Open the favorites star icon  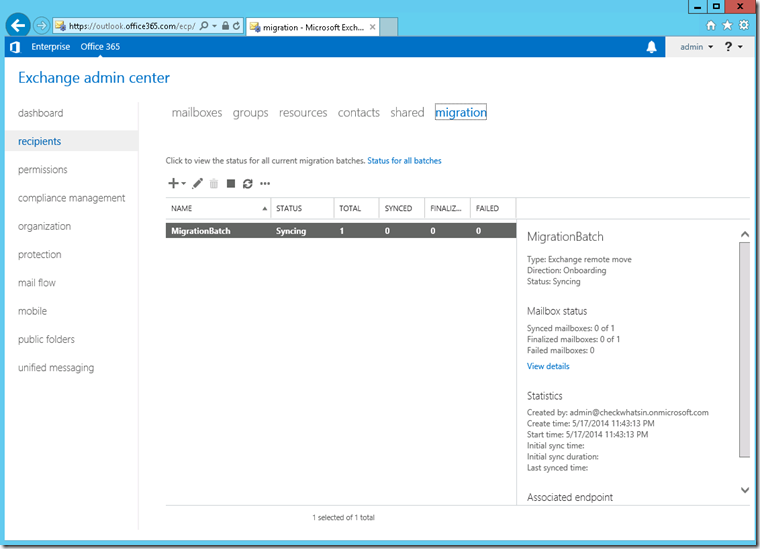(x=727, y=25)
